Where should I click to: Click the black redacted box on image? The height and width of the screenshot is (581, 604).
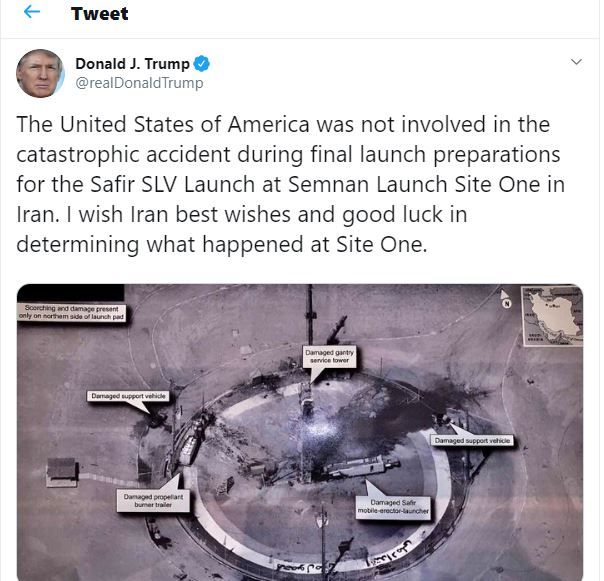[x=71, y=293]
